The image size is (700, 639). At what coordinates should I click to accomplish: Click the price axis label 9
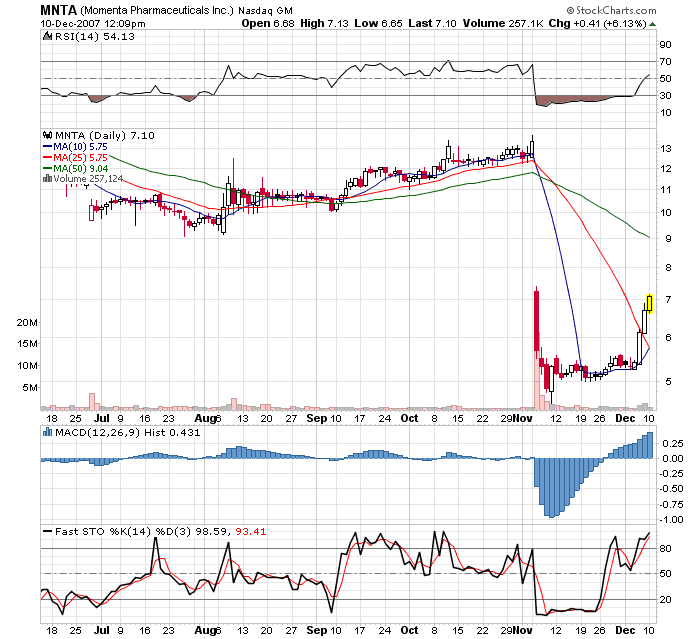click(x=668, y=239)
